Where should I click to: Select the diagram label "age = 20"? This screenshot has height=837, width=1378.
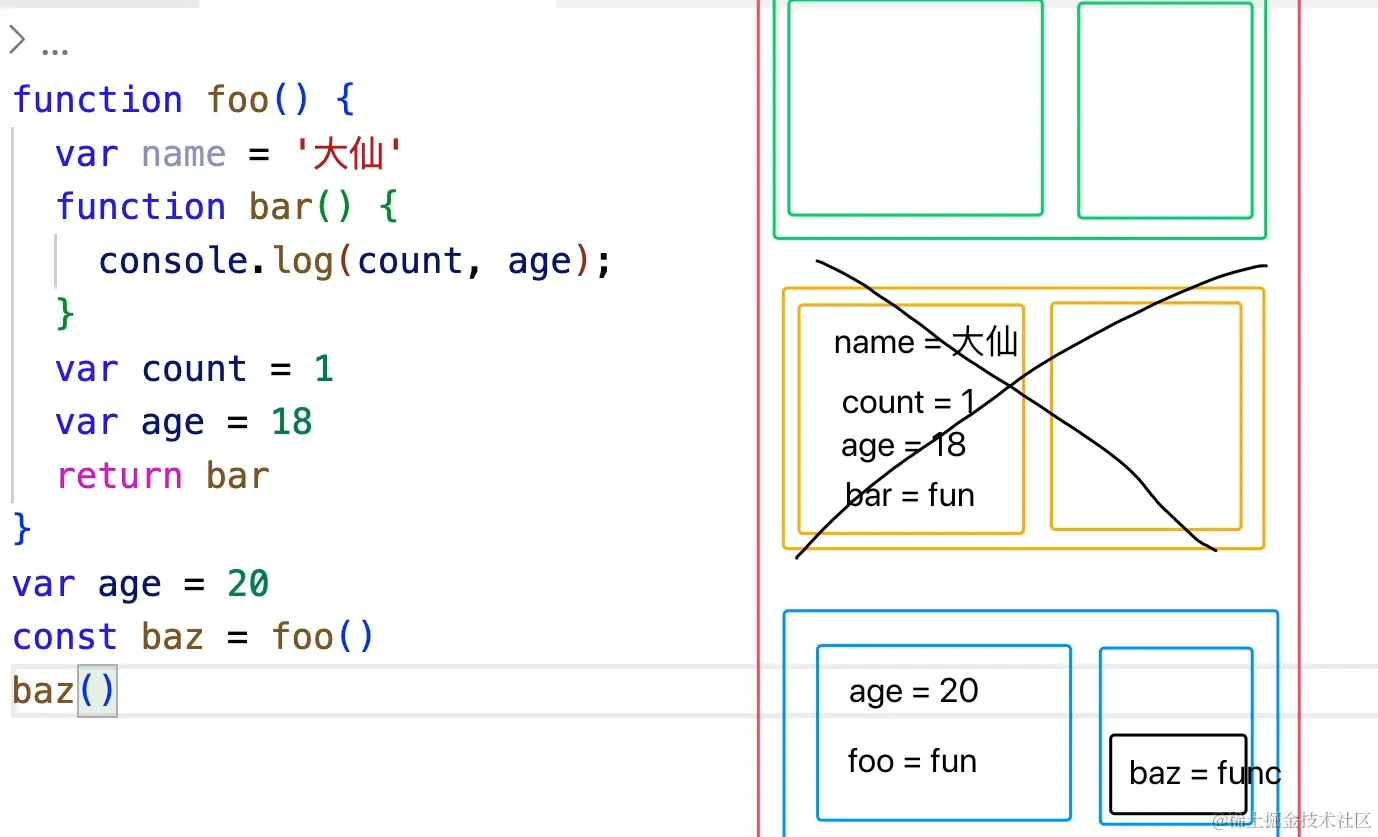pos(914,691)
